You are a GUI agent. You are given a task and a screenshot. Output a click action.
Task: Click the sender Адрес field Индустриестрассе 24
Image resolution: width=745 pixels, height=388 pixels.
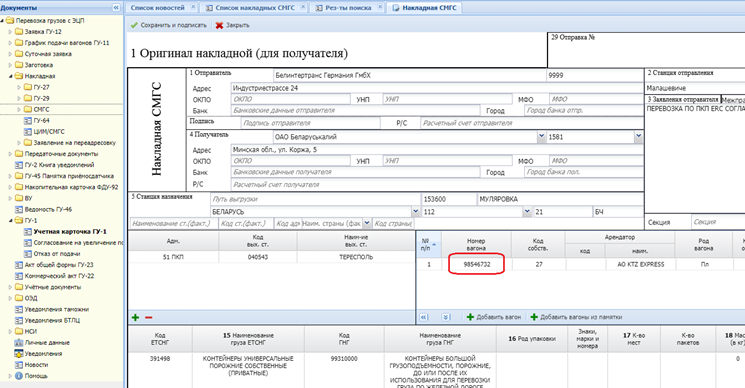tap(437, 88)
